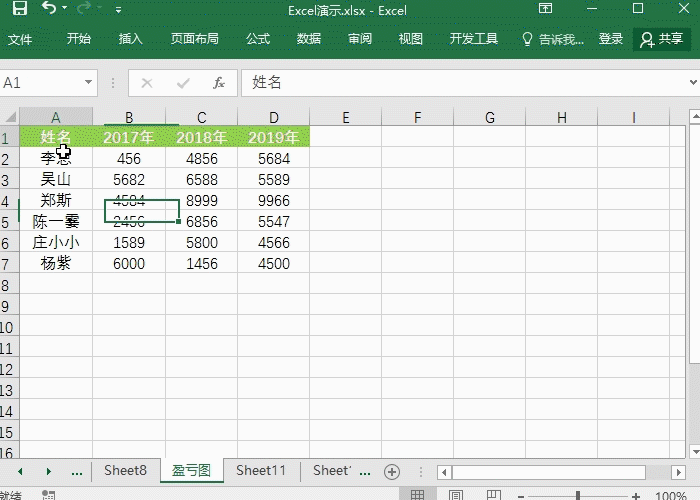Click the Name Box showing A1
This screenshot has width=700, height=500.
(x=42, y=83)
